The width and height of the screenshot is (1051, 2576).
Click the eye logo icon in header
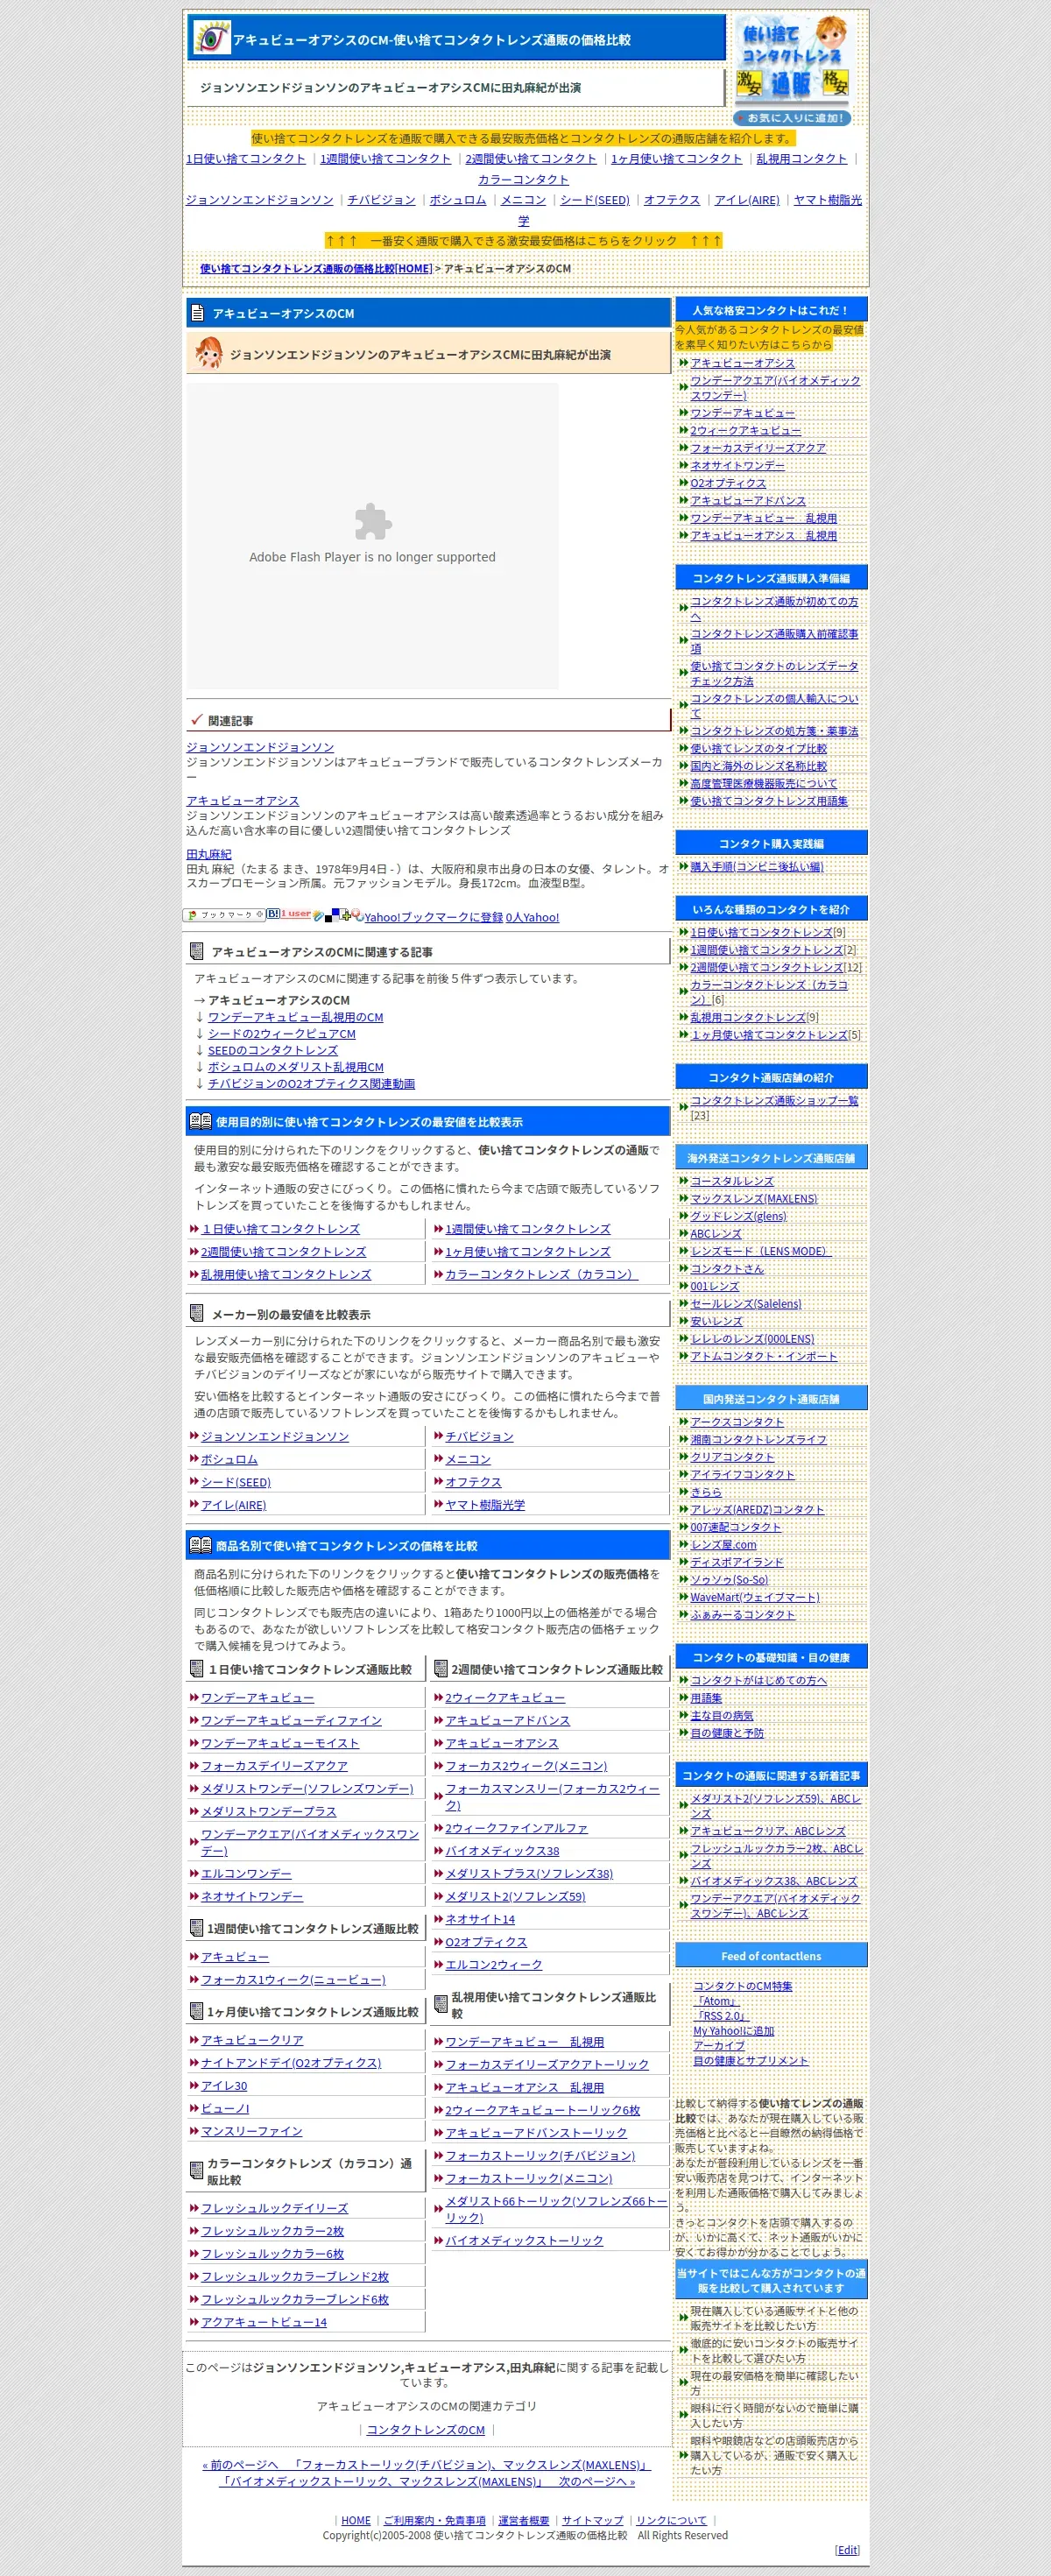211,38
